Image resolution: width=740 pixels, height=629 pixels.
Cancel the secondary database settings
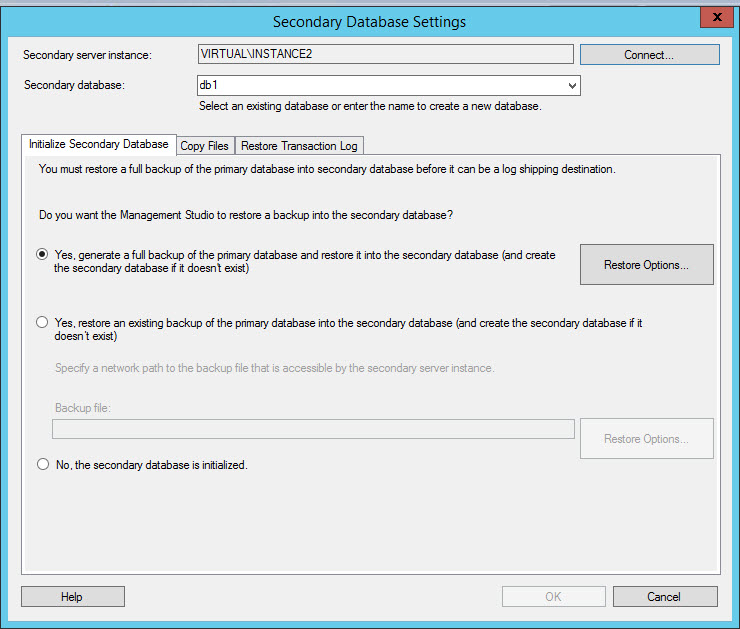click(x=664, y=597)
